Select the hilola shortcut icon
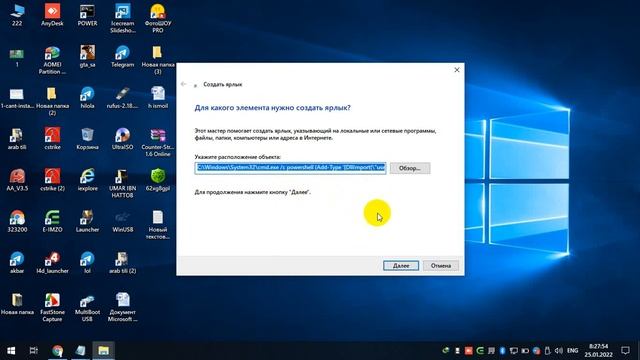Screen dimensions: 640x360 tap(87, 98)
